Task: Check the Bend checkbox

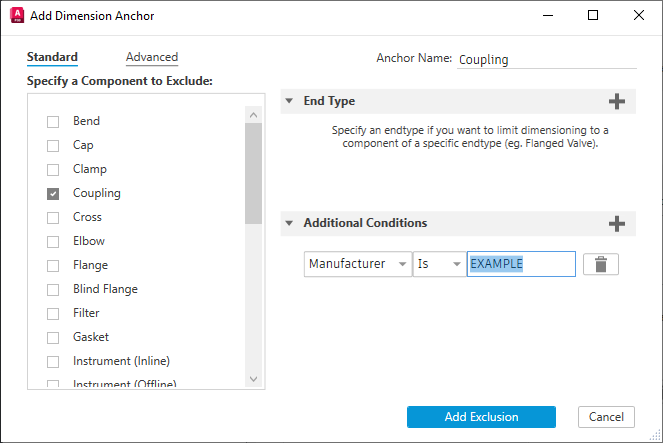Action: coord(53,122)
